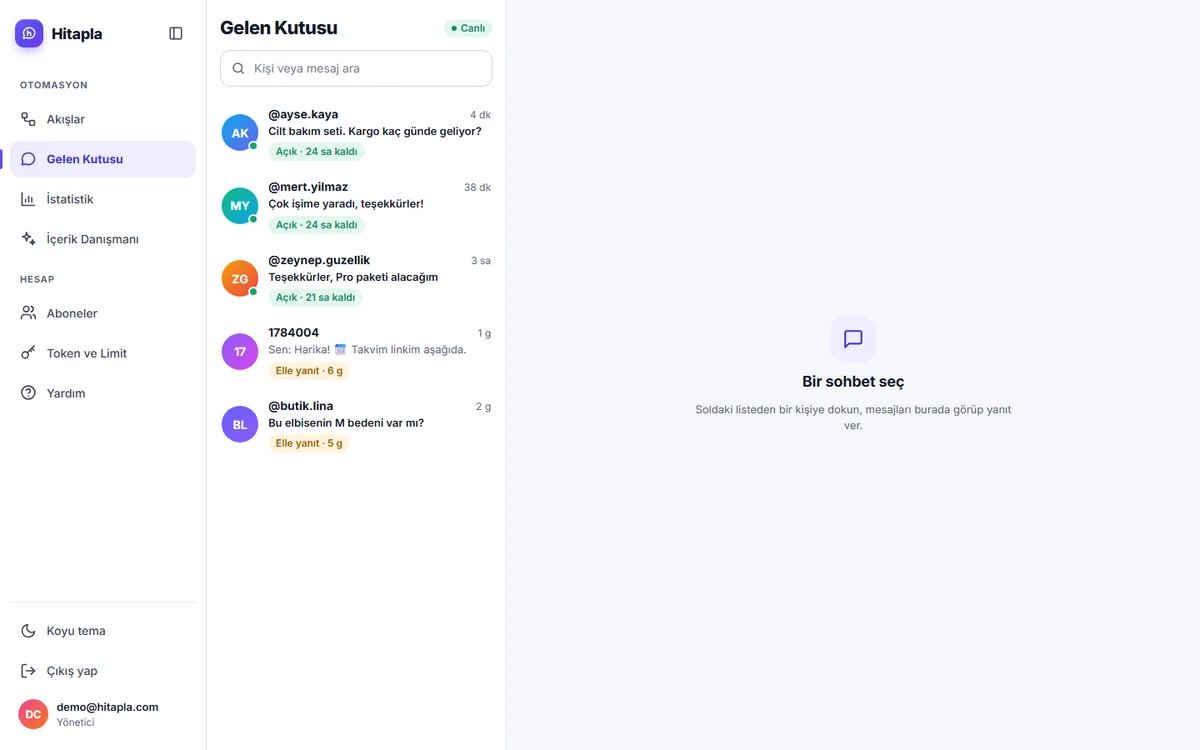Click the Hitapla logo icon
This screenshot has height=750, width=1200.
click(x=29, y=33)
